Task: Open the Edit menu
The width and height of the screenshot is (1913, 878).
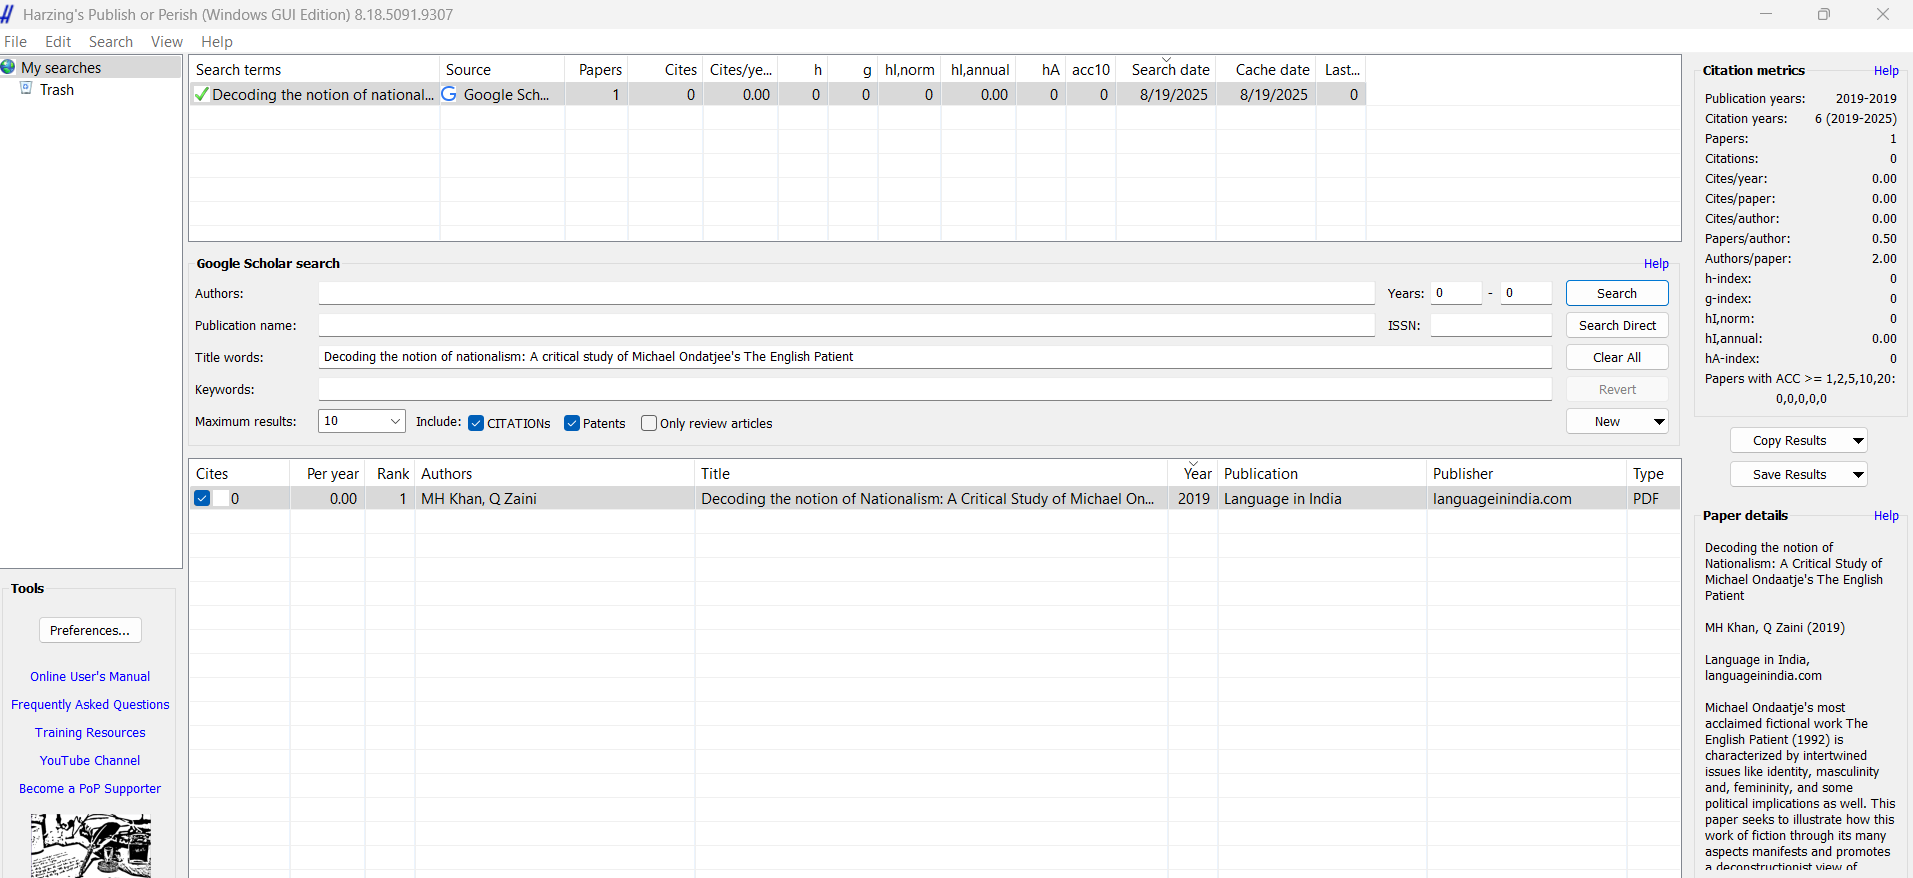Action: click(x=58, y=42)
